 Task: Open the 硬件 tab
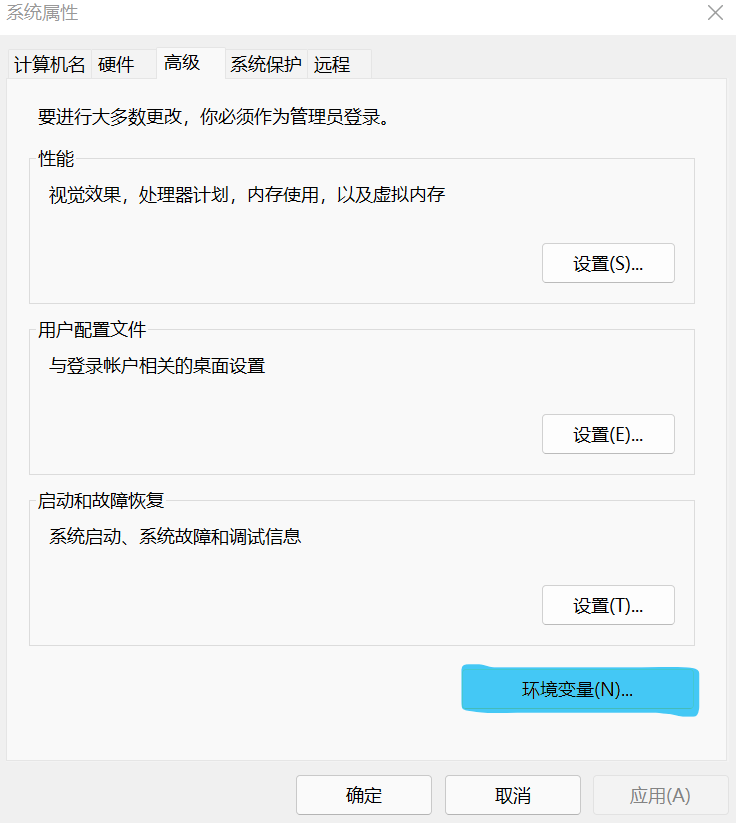[116, 65]
